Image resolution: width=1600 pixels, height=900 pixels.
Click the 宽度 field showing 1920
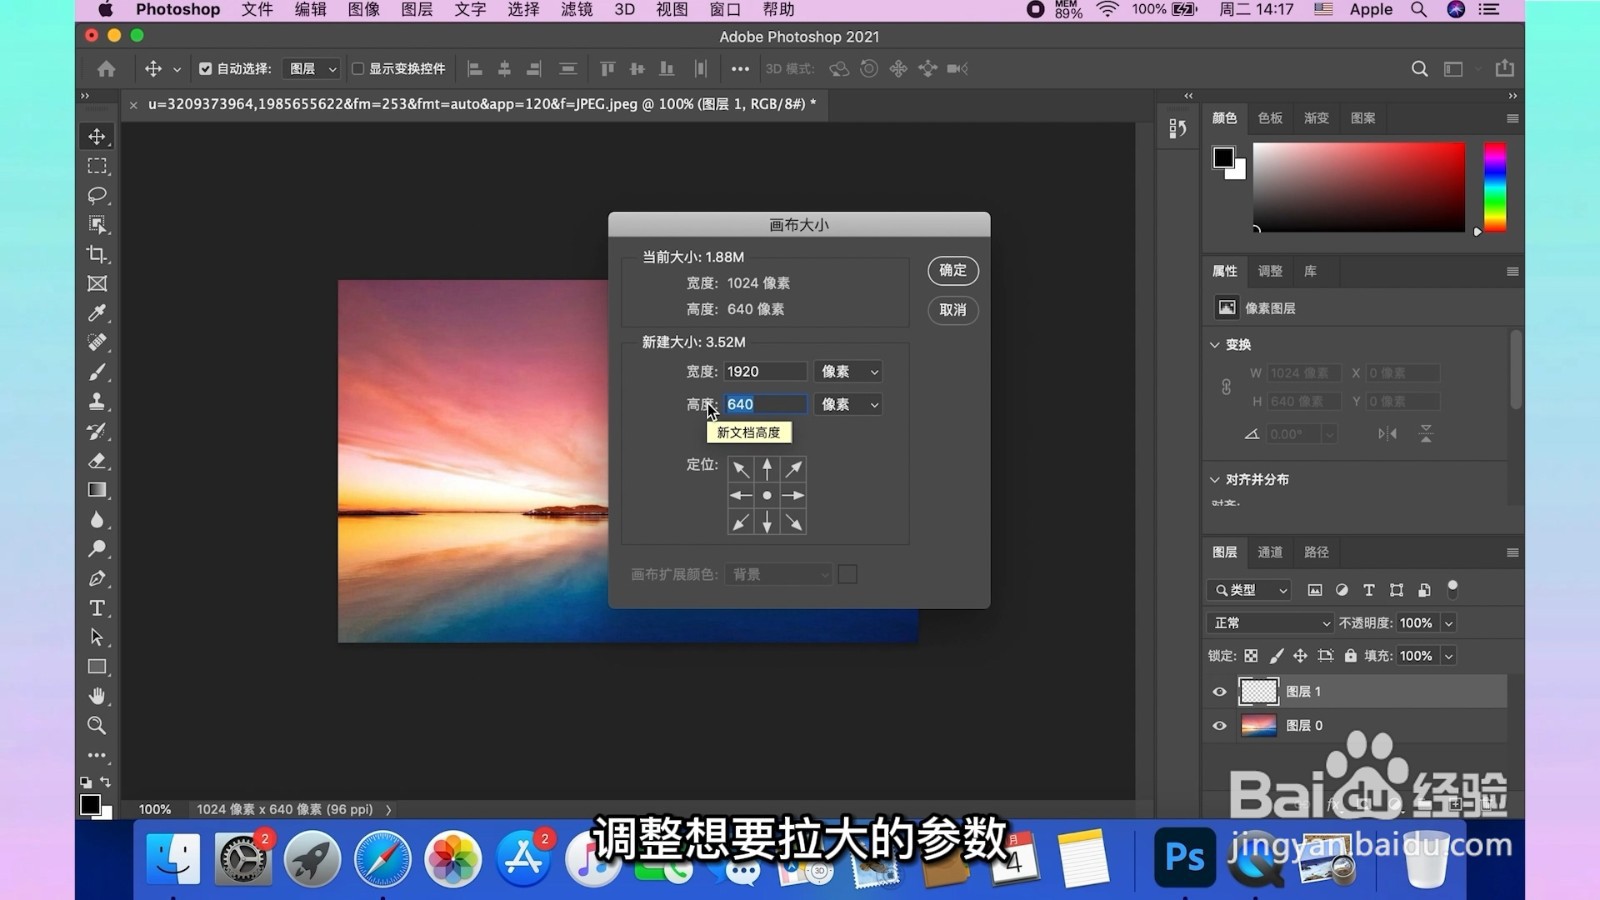[x=765, y=372]
